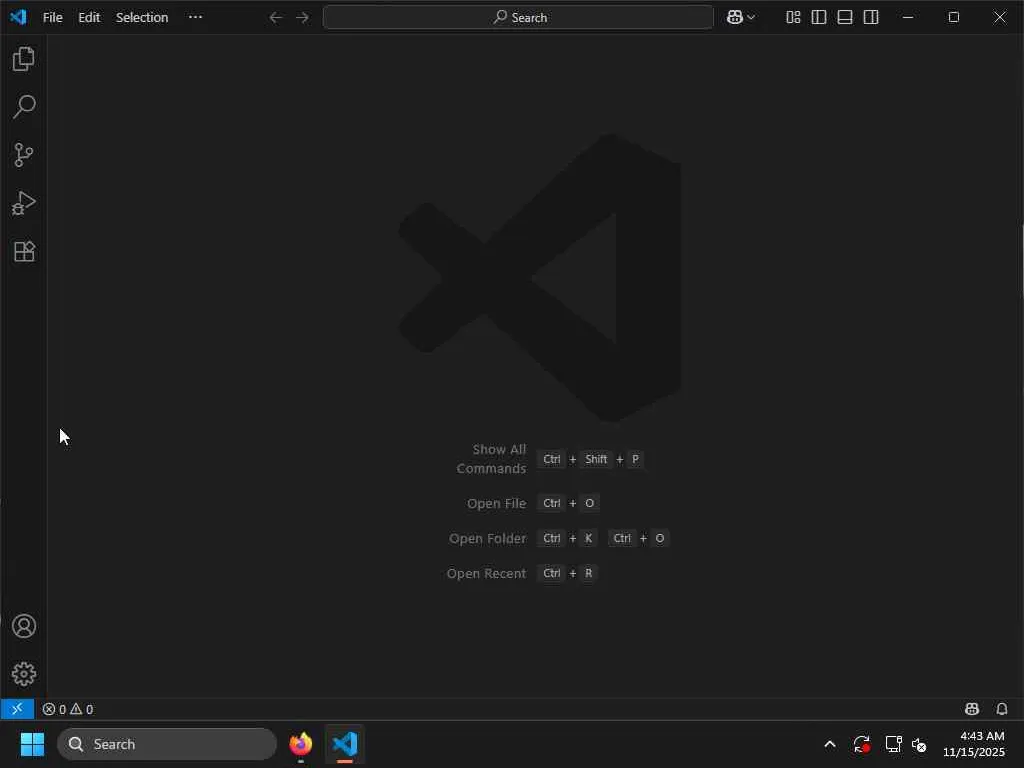Open the Customize Layout control
1024x768 pixels.
[x=793, y=18]
